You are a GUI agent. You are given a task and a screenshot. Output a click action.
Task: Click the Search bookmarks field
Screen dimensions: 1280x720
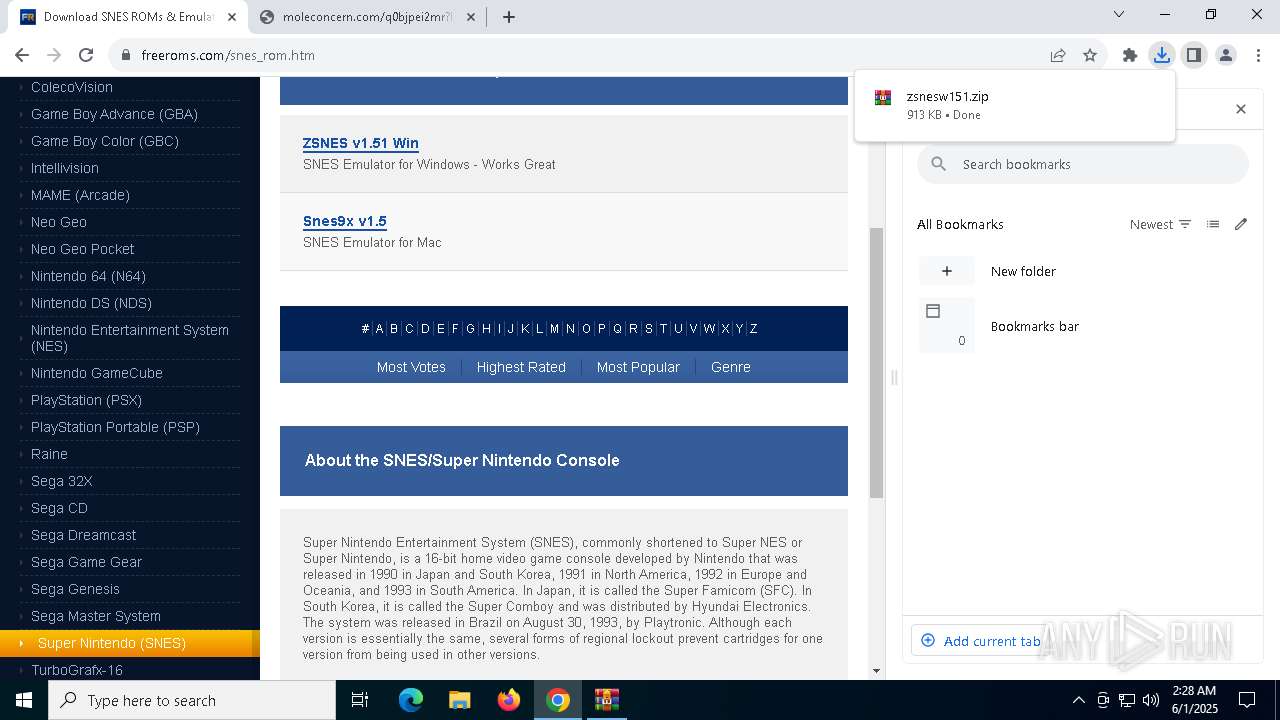(x=1083, y=164)
